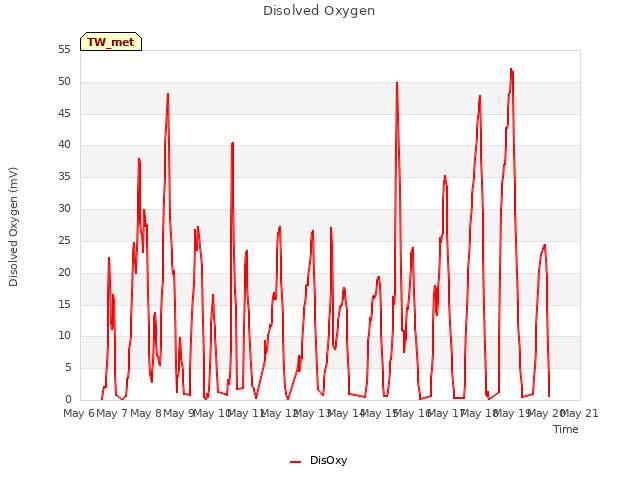This screenshot has width=640, height=480.
Task: Click the 5 y-axis tick label
Action: point(68,368)
